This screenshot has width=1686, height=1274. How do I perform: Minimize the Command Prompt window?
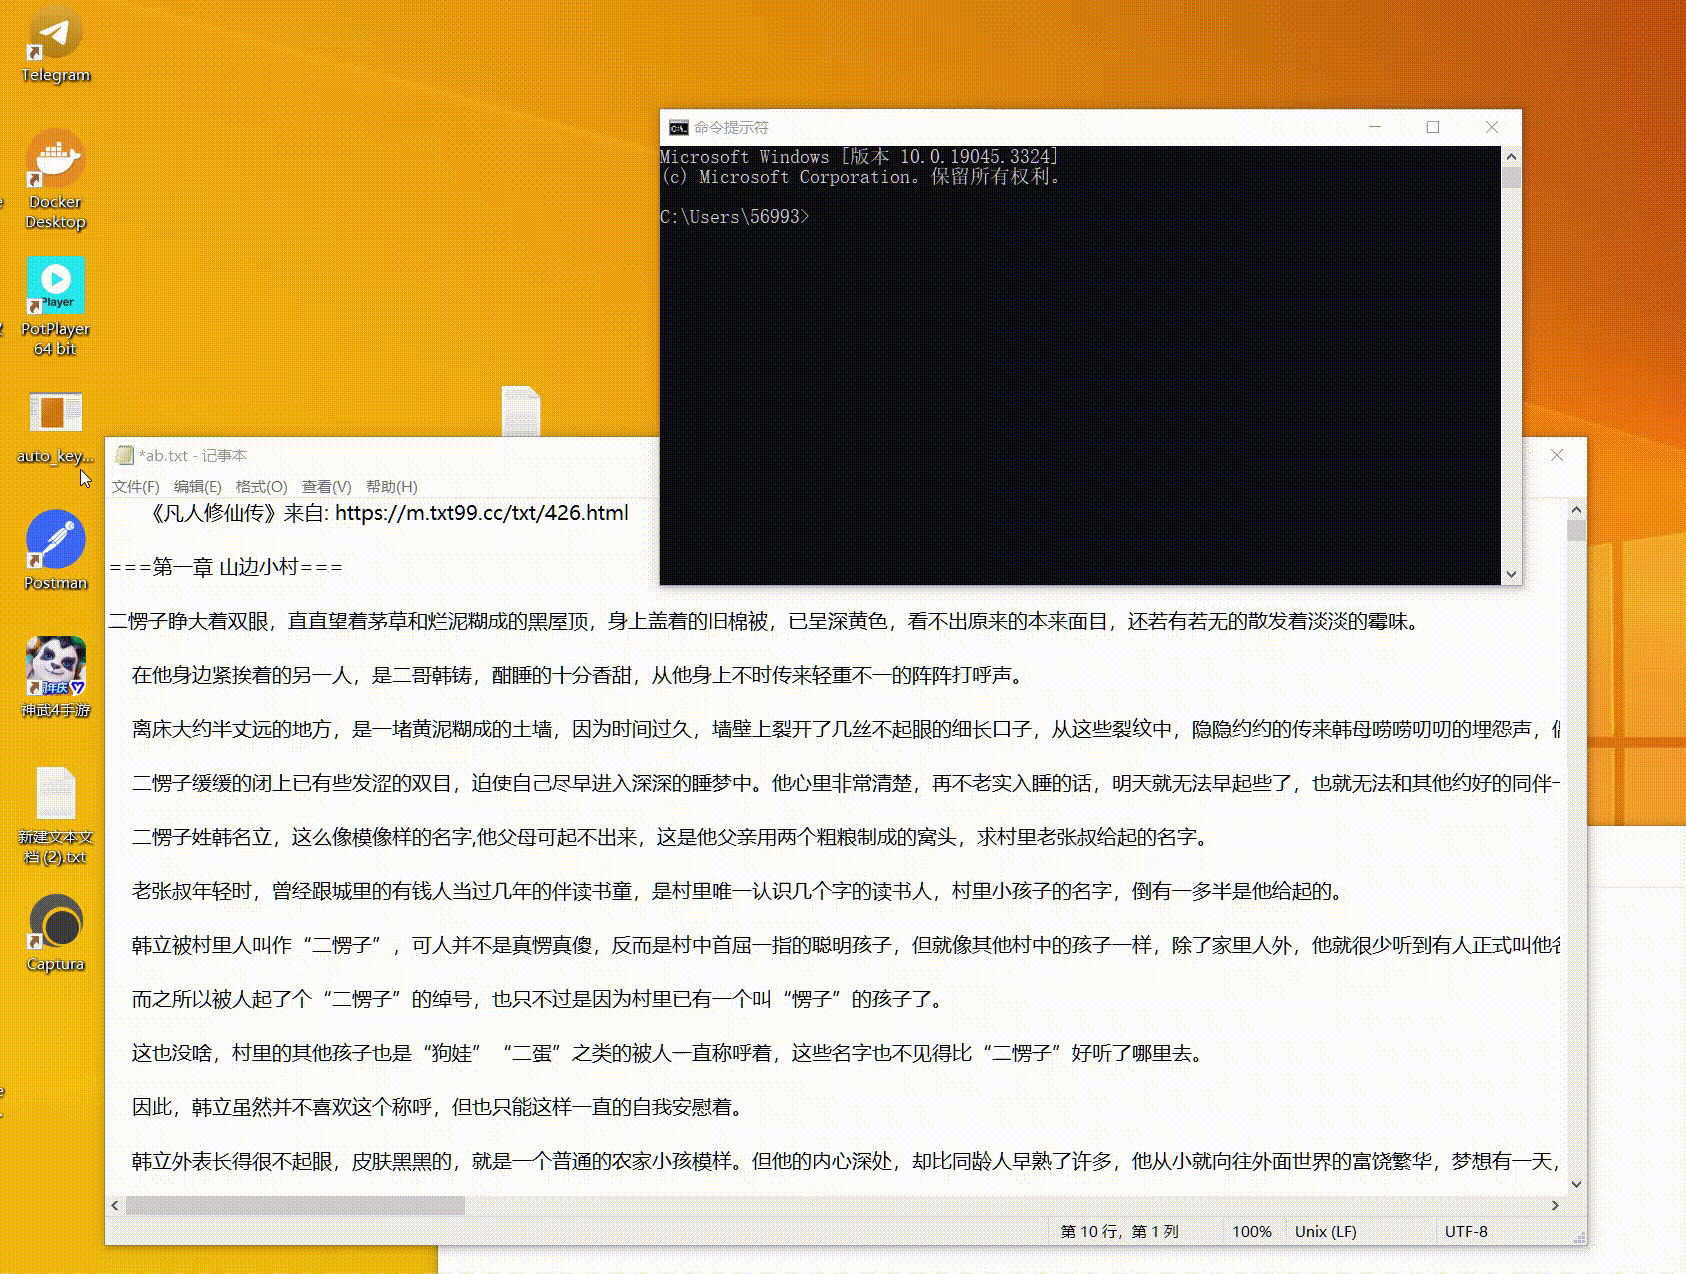pos(1375,127)
